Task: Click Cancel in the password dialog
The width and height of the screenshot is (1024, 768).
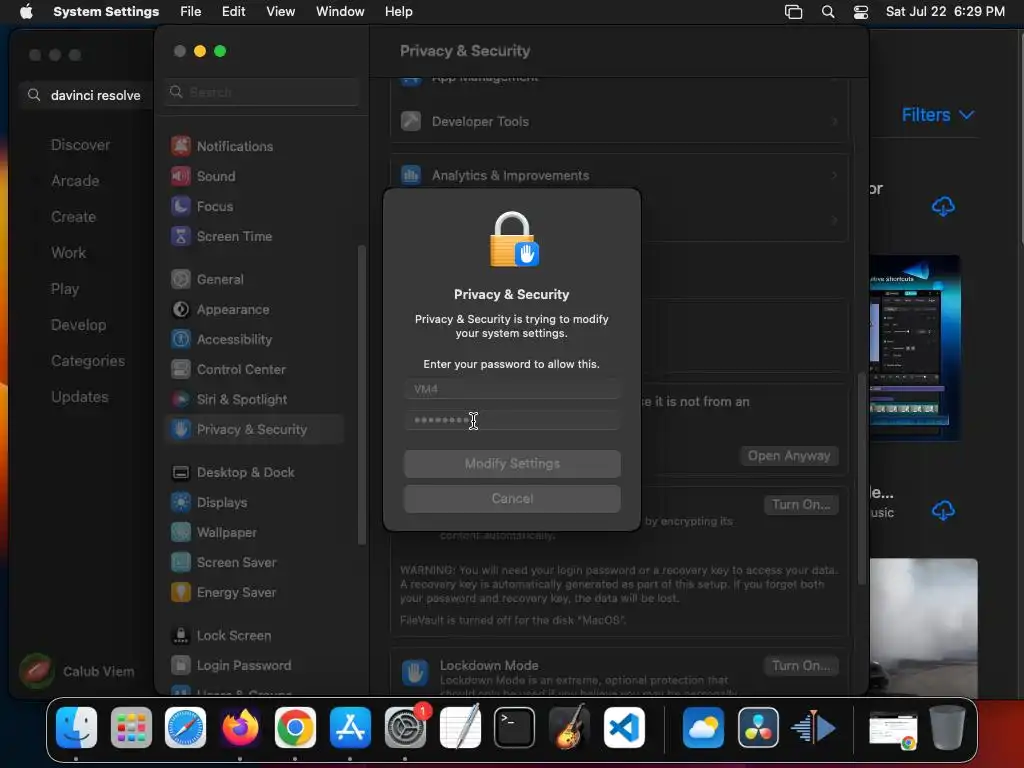Action: (x=512, y=499)
